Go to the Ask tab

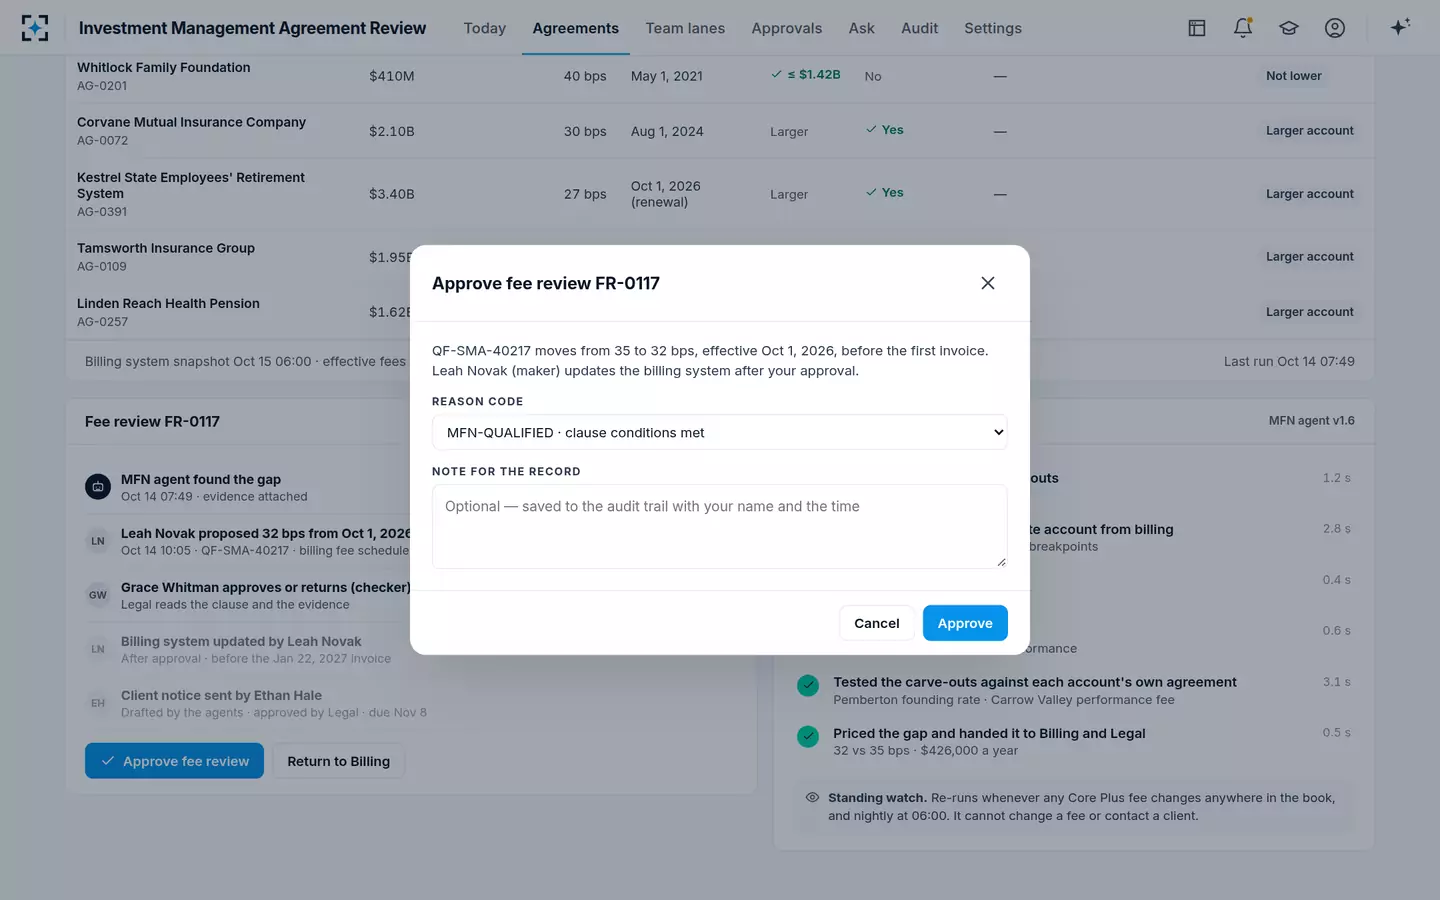[x=862, y=28]
